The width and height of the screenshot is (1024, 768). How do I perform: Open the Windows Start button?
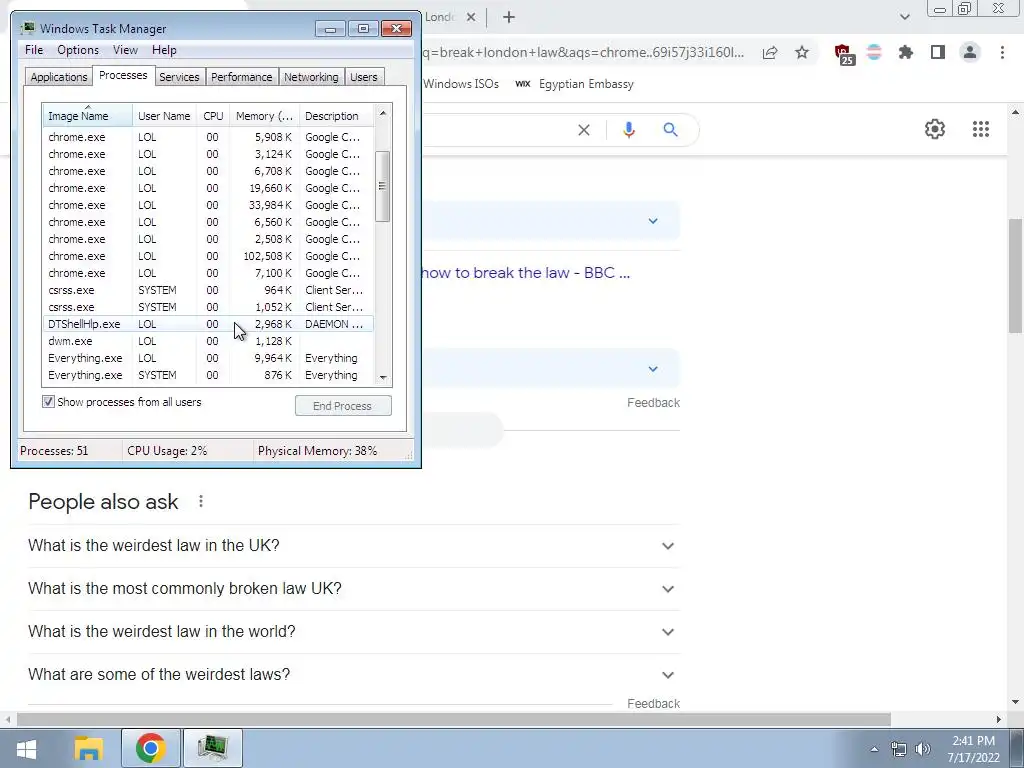coord(26,748)
